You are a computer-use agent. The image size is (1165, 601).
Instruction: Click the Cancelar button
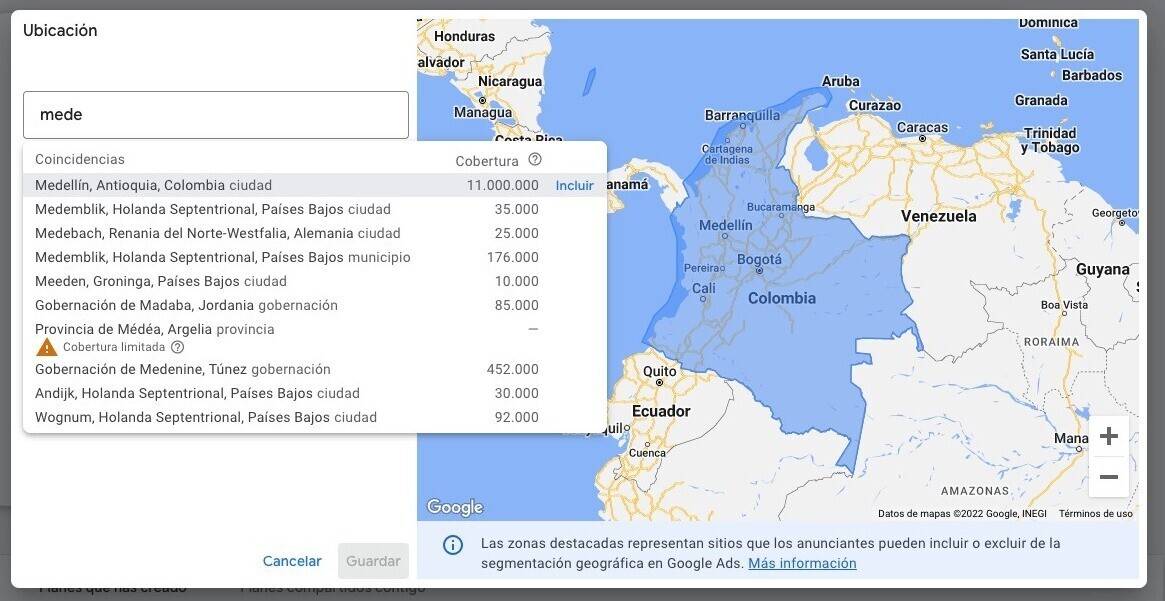292,561
